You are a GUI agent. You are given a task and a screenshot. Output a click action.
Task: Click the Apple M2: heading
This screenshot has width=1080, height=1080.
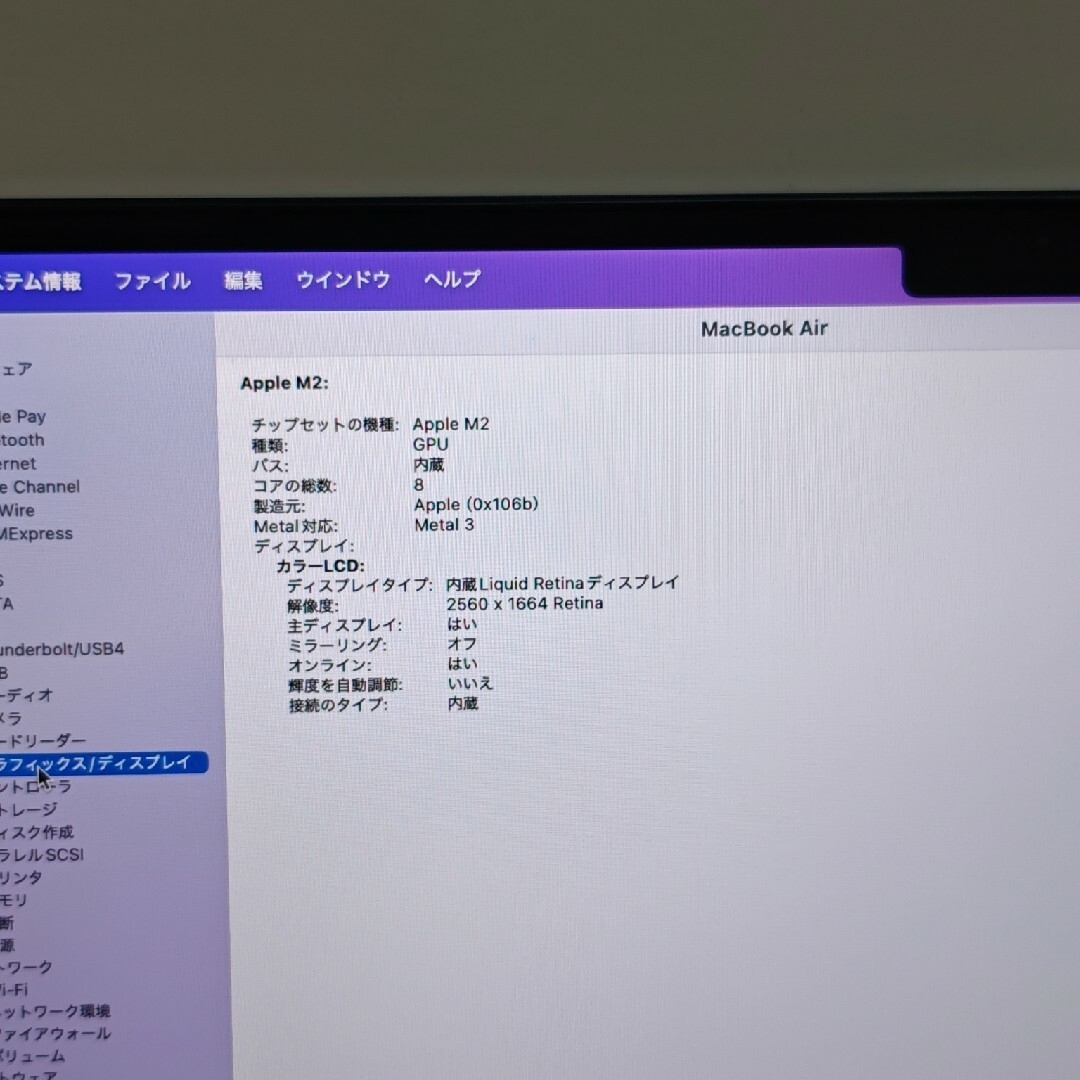click(284, 384)
